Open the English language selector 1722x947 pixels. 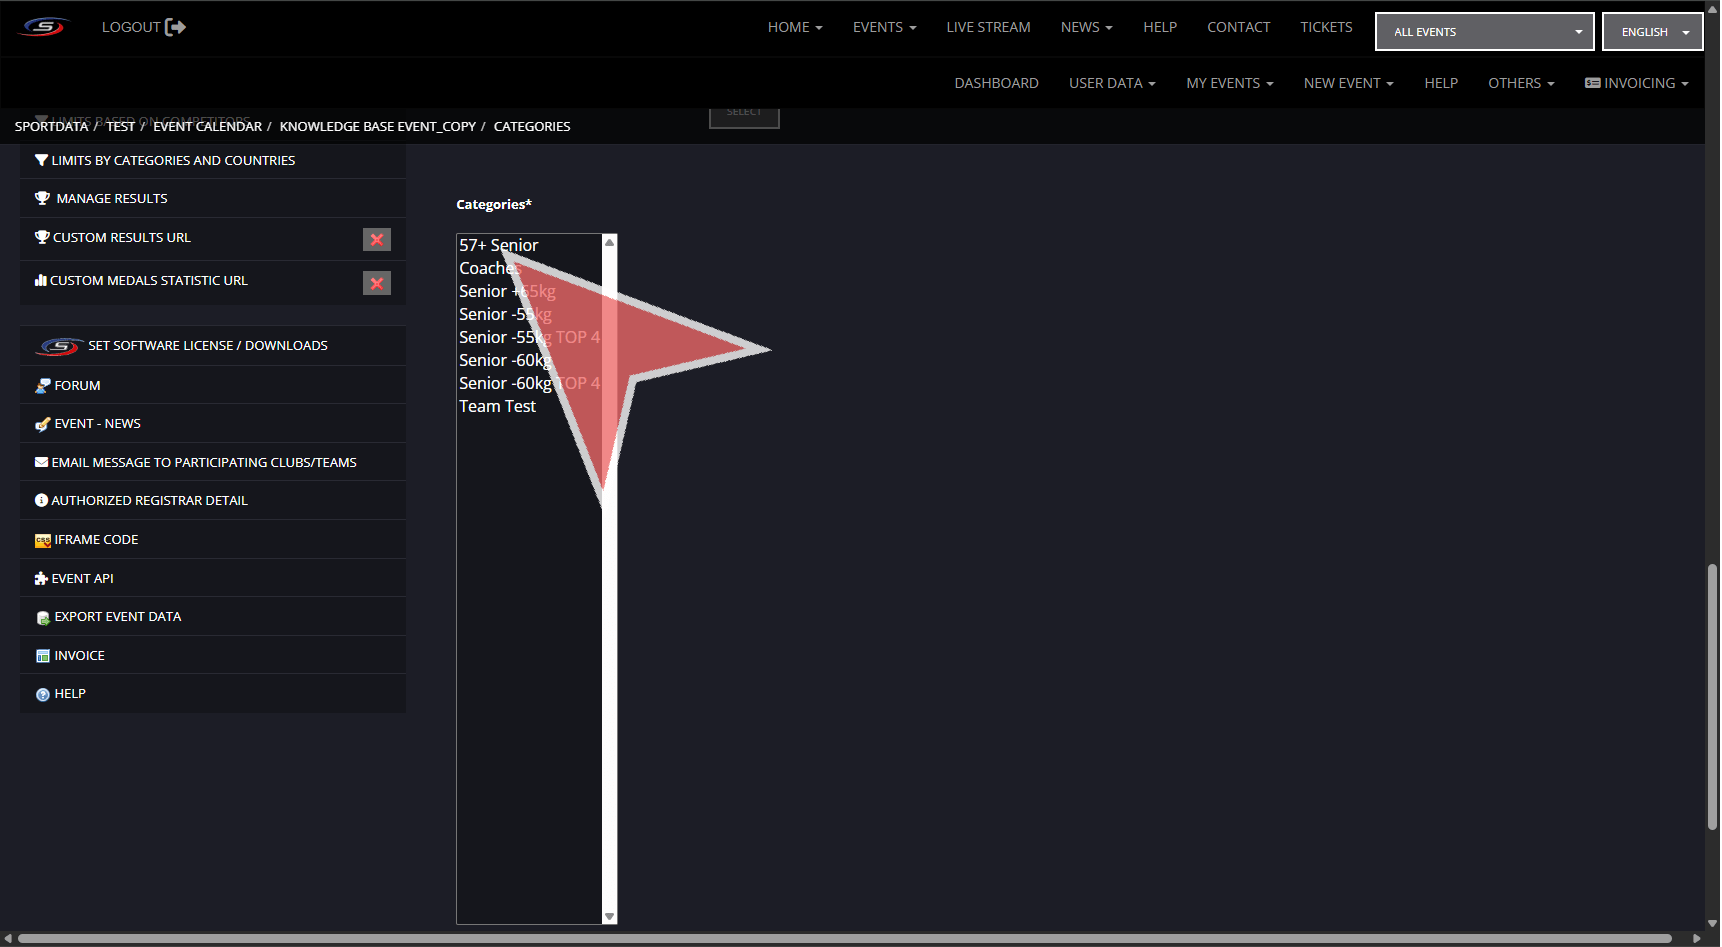(1652, 32)
